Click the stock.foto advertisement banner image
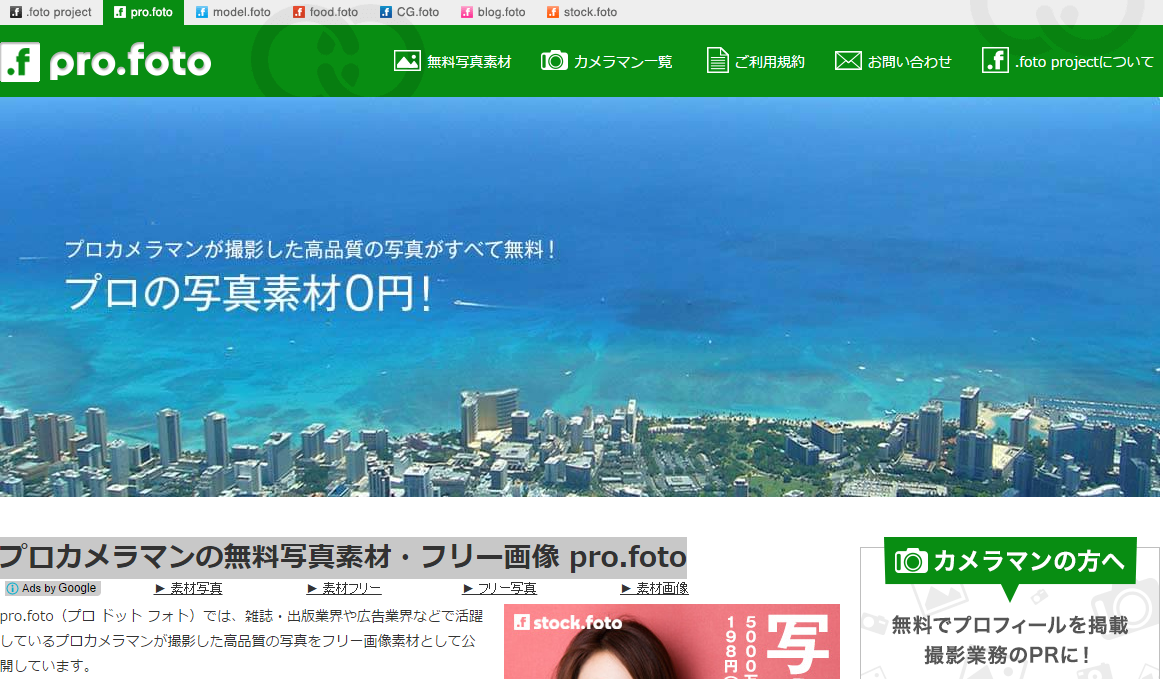This screenshot has height=679, width=1163. 671,642
